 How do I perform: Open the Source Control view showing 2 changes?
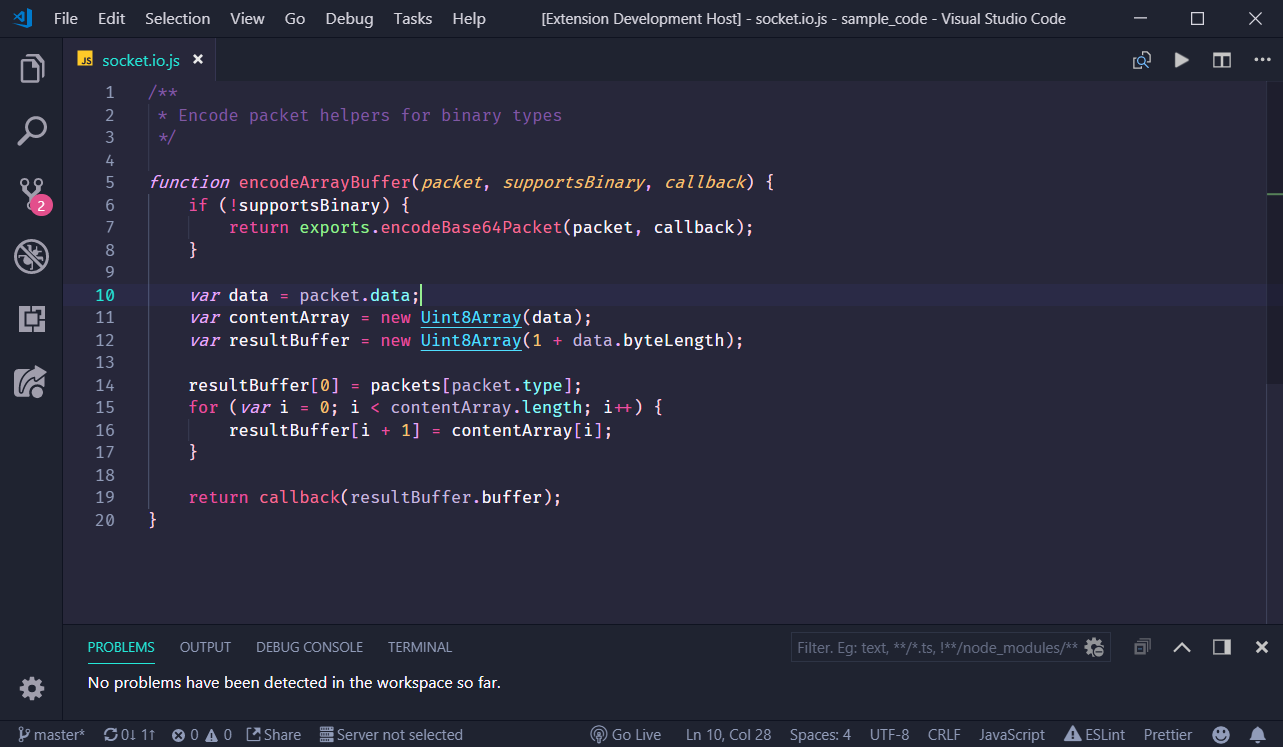point(31,192)
